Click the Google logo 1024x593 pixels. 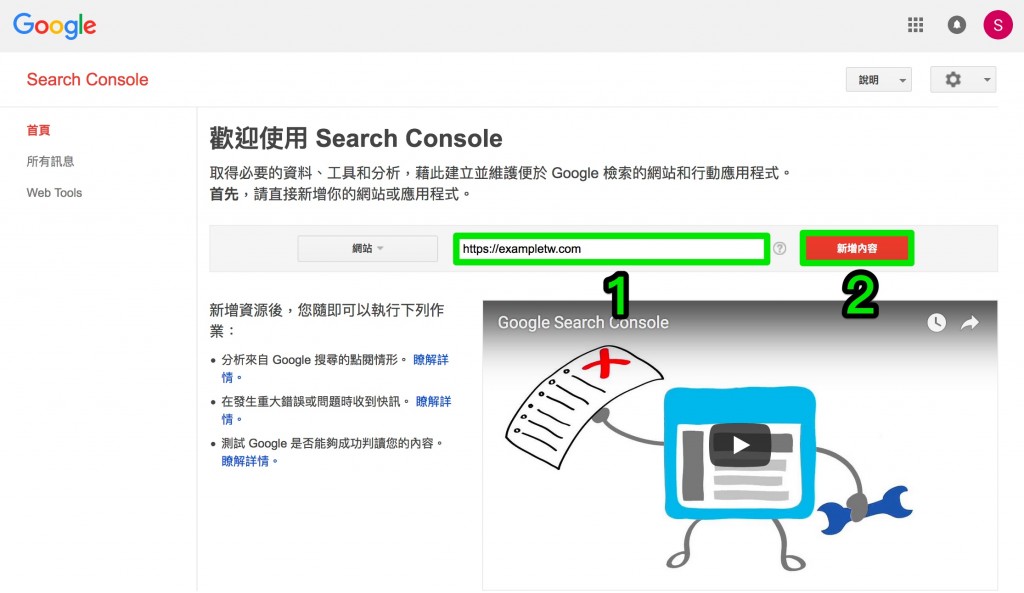coord(55,25)
